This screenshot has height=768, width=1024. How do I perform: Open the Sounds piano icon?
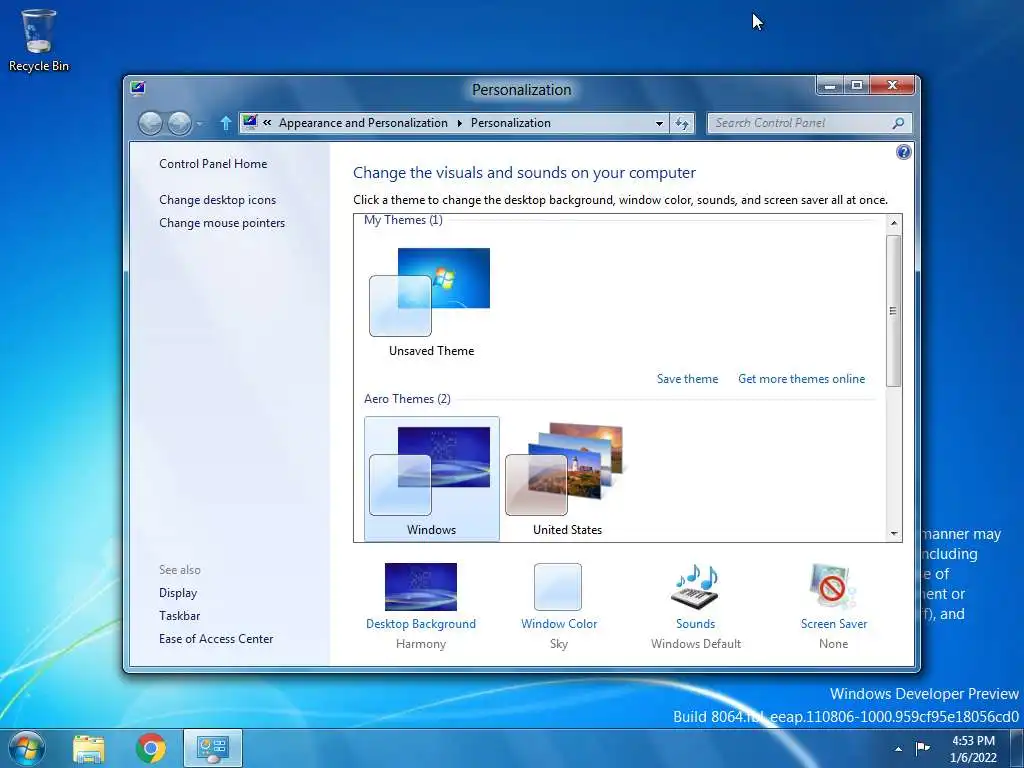tap(695, 586)
